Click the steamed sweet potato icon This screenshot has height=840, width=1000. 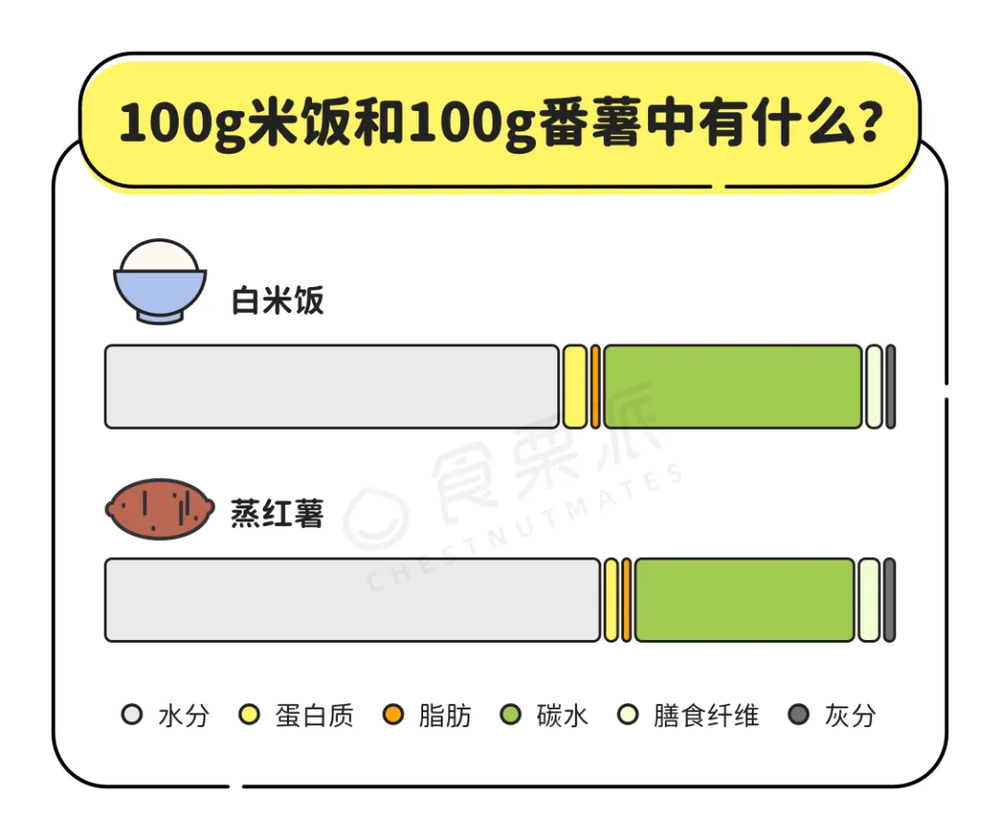coord(160,509)
